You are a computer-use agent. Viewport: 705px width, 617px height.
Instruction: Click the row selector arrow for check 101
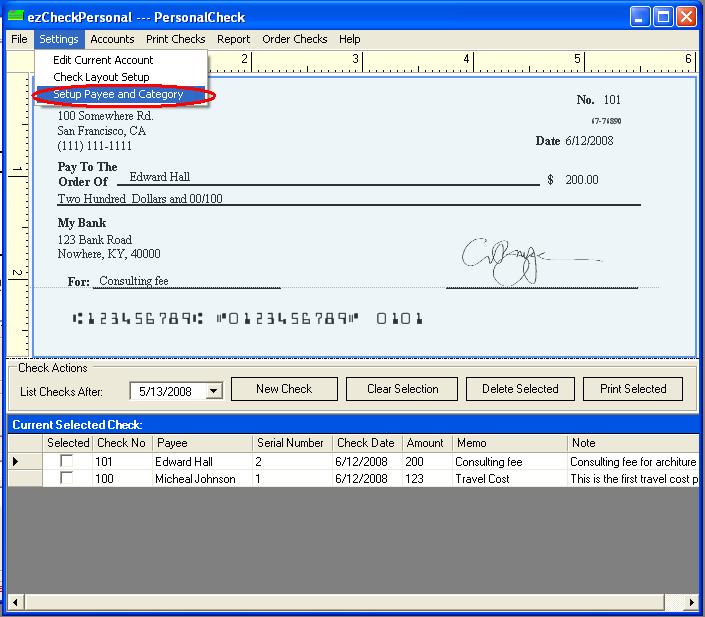[x=25, y=461]
